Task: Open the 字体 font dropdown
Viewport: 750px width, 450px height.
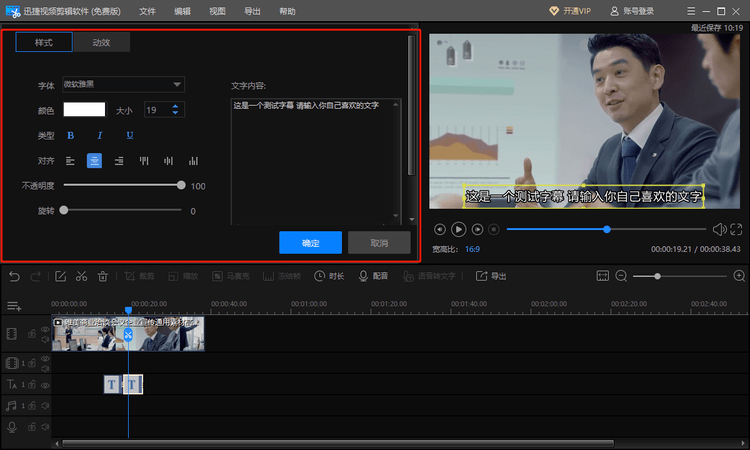Action: point(123,85)
